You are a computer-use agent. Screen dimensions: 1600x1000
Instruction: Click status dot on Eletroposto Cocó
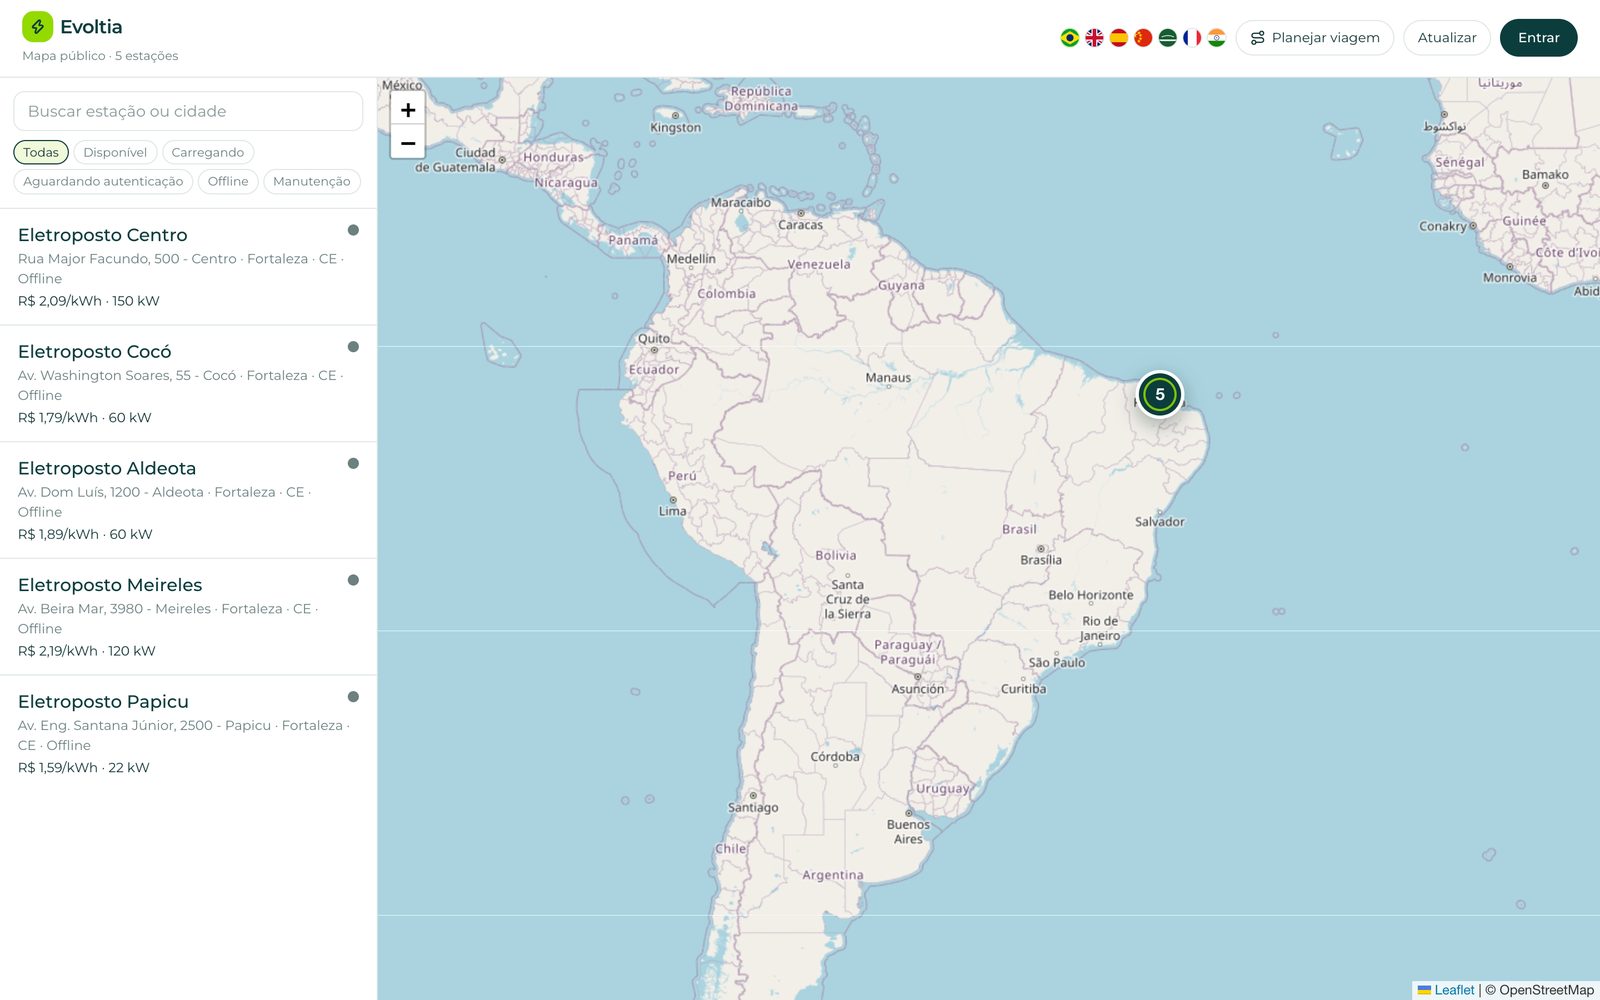click(x=353, y=347)
